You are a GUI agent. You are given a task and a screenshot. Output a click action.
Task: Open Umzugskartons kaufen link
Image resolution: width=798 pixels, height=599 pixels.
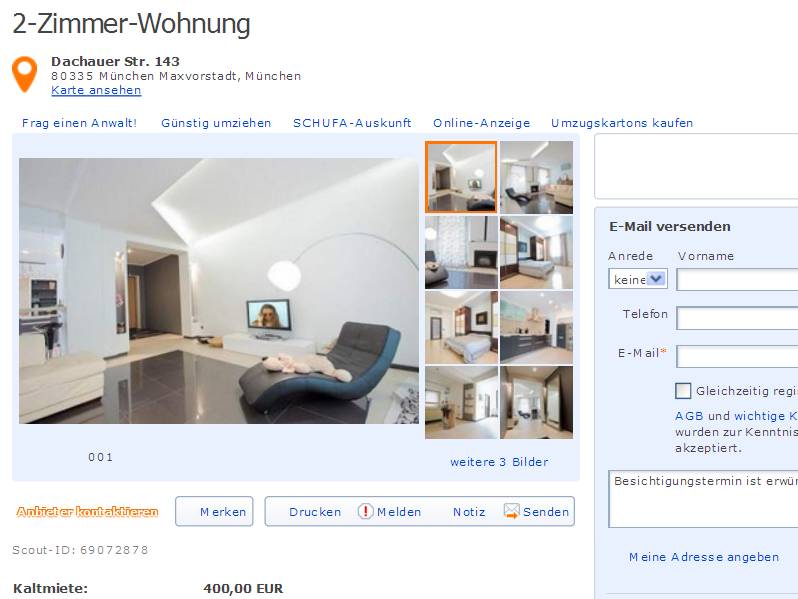(x=622, y=123)
